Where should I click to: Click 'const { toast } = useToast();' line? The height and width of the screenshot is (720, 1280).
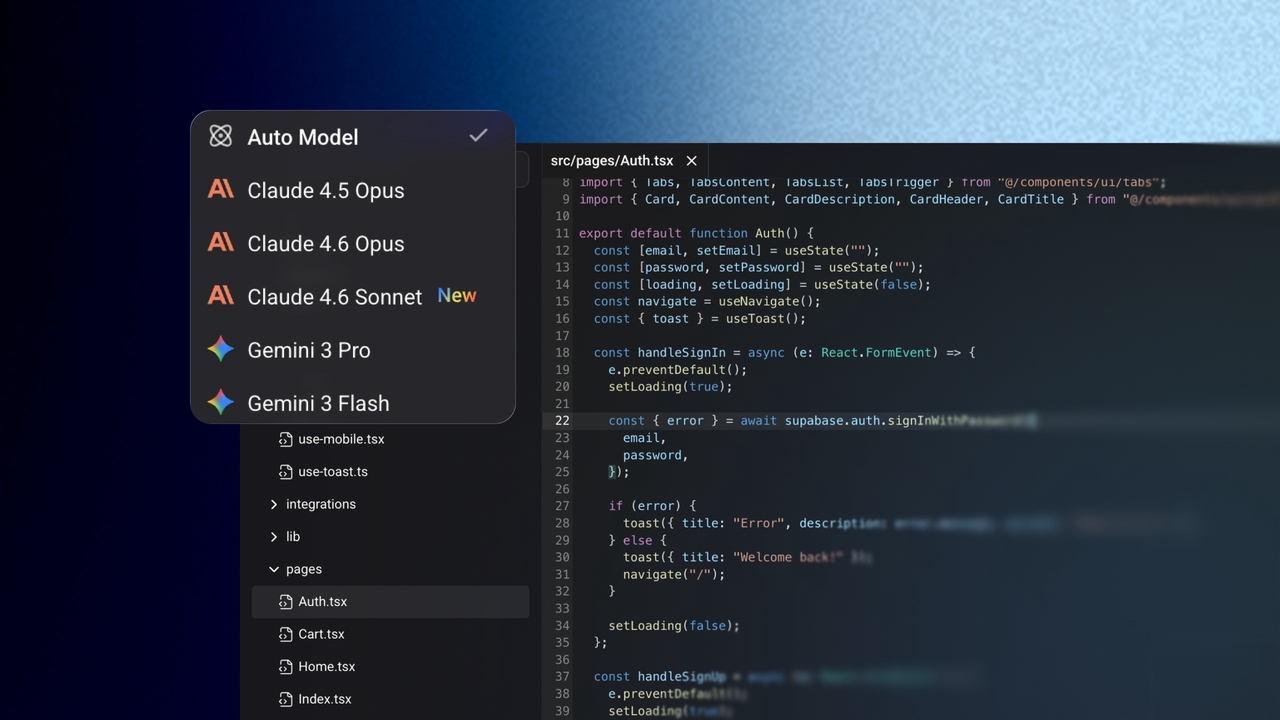pyautogui.click(x=700, y=318)
